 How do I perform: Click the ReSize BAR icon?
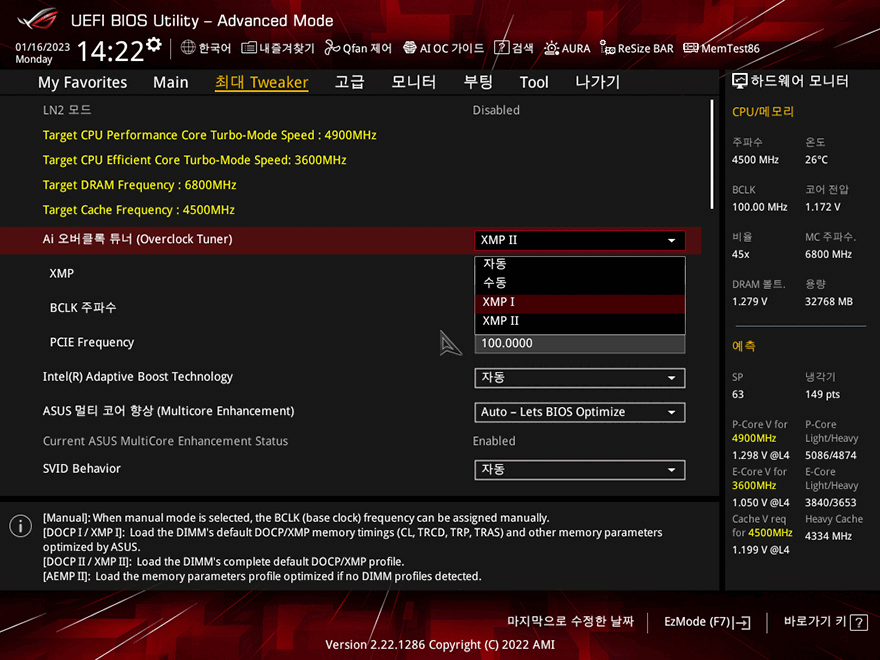[x=607, y=48]
